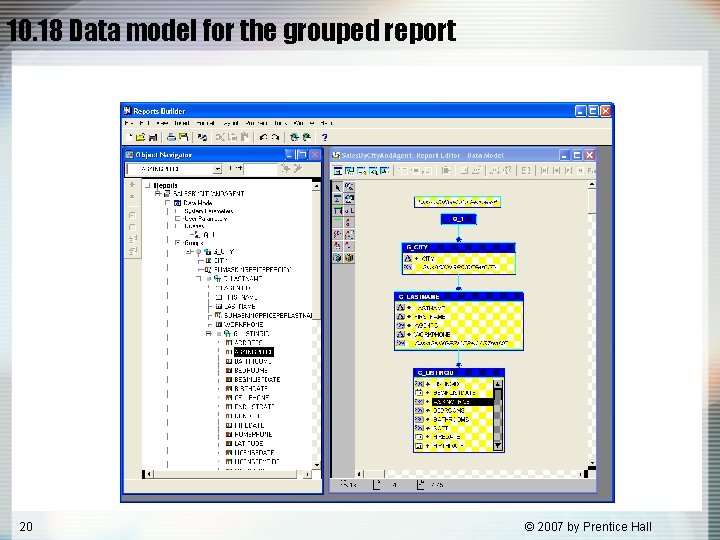Click the Copy icon in main toolbar
The height and width of the screenshot is (540, 720).
point(233,137)
